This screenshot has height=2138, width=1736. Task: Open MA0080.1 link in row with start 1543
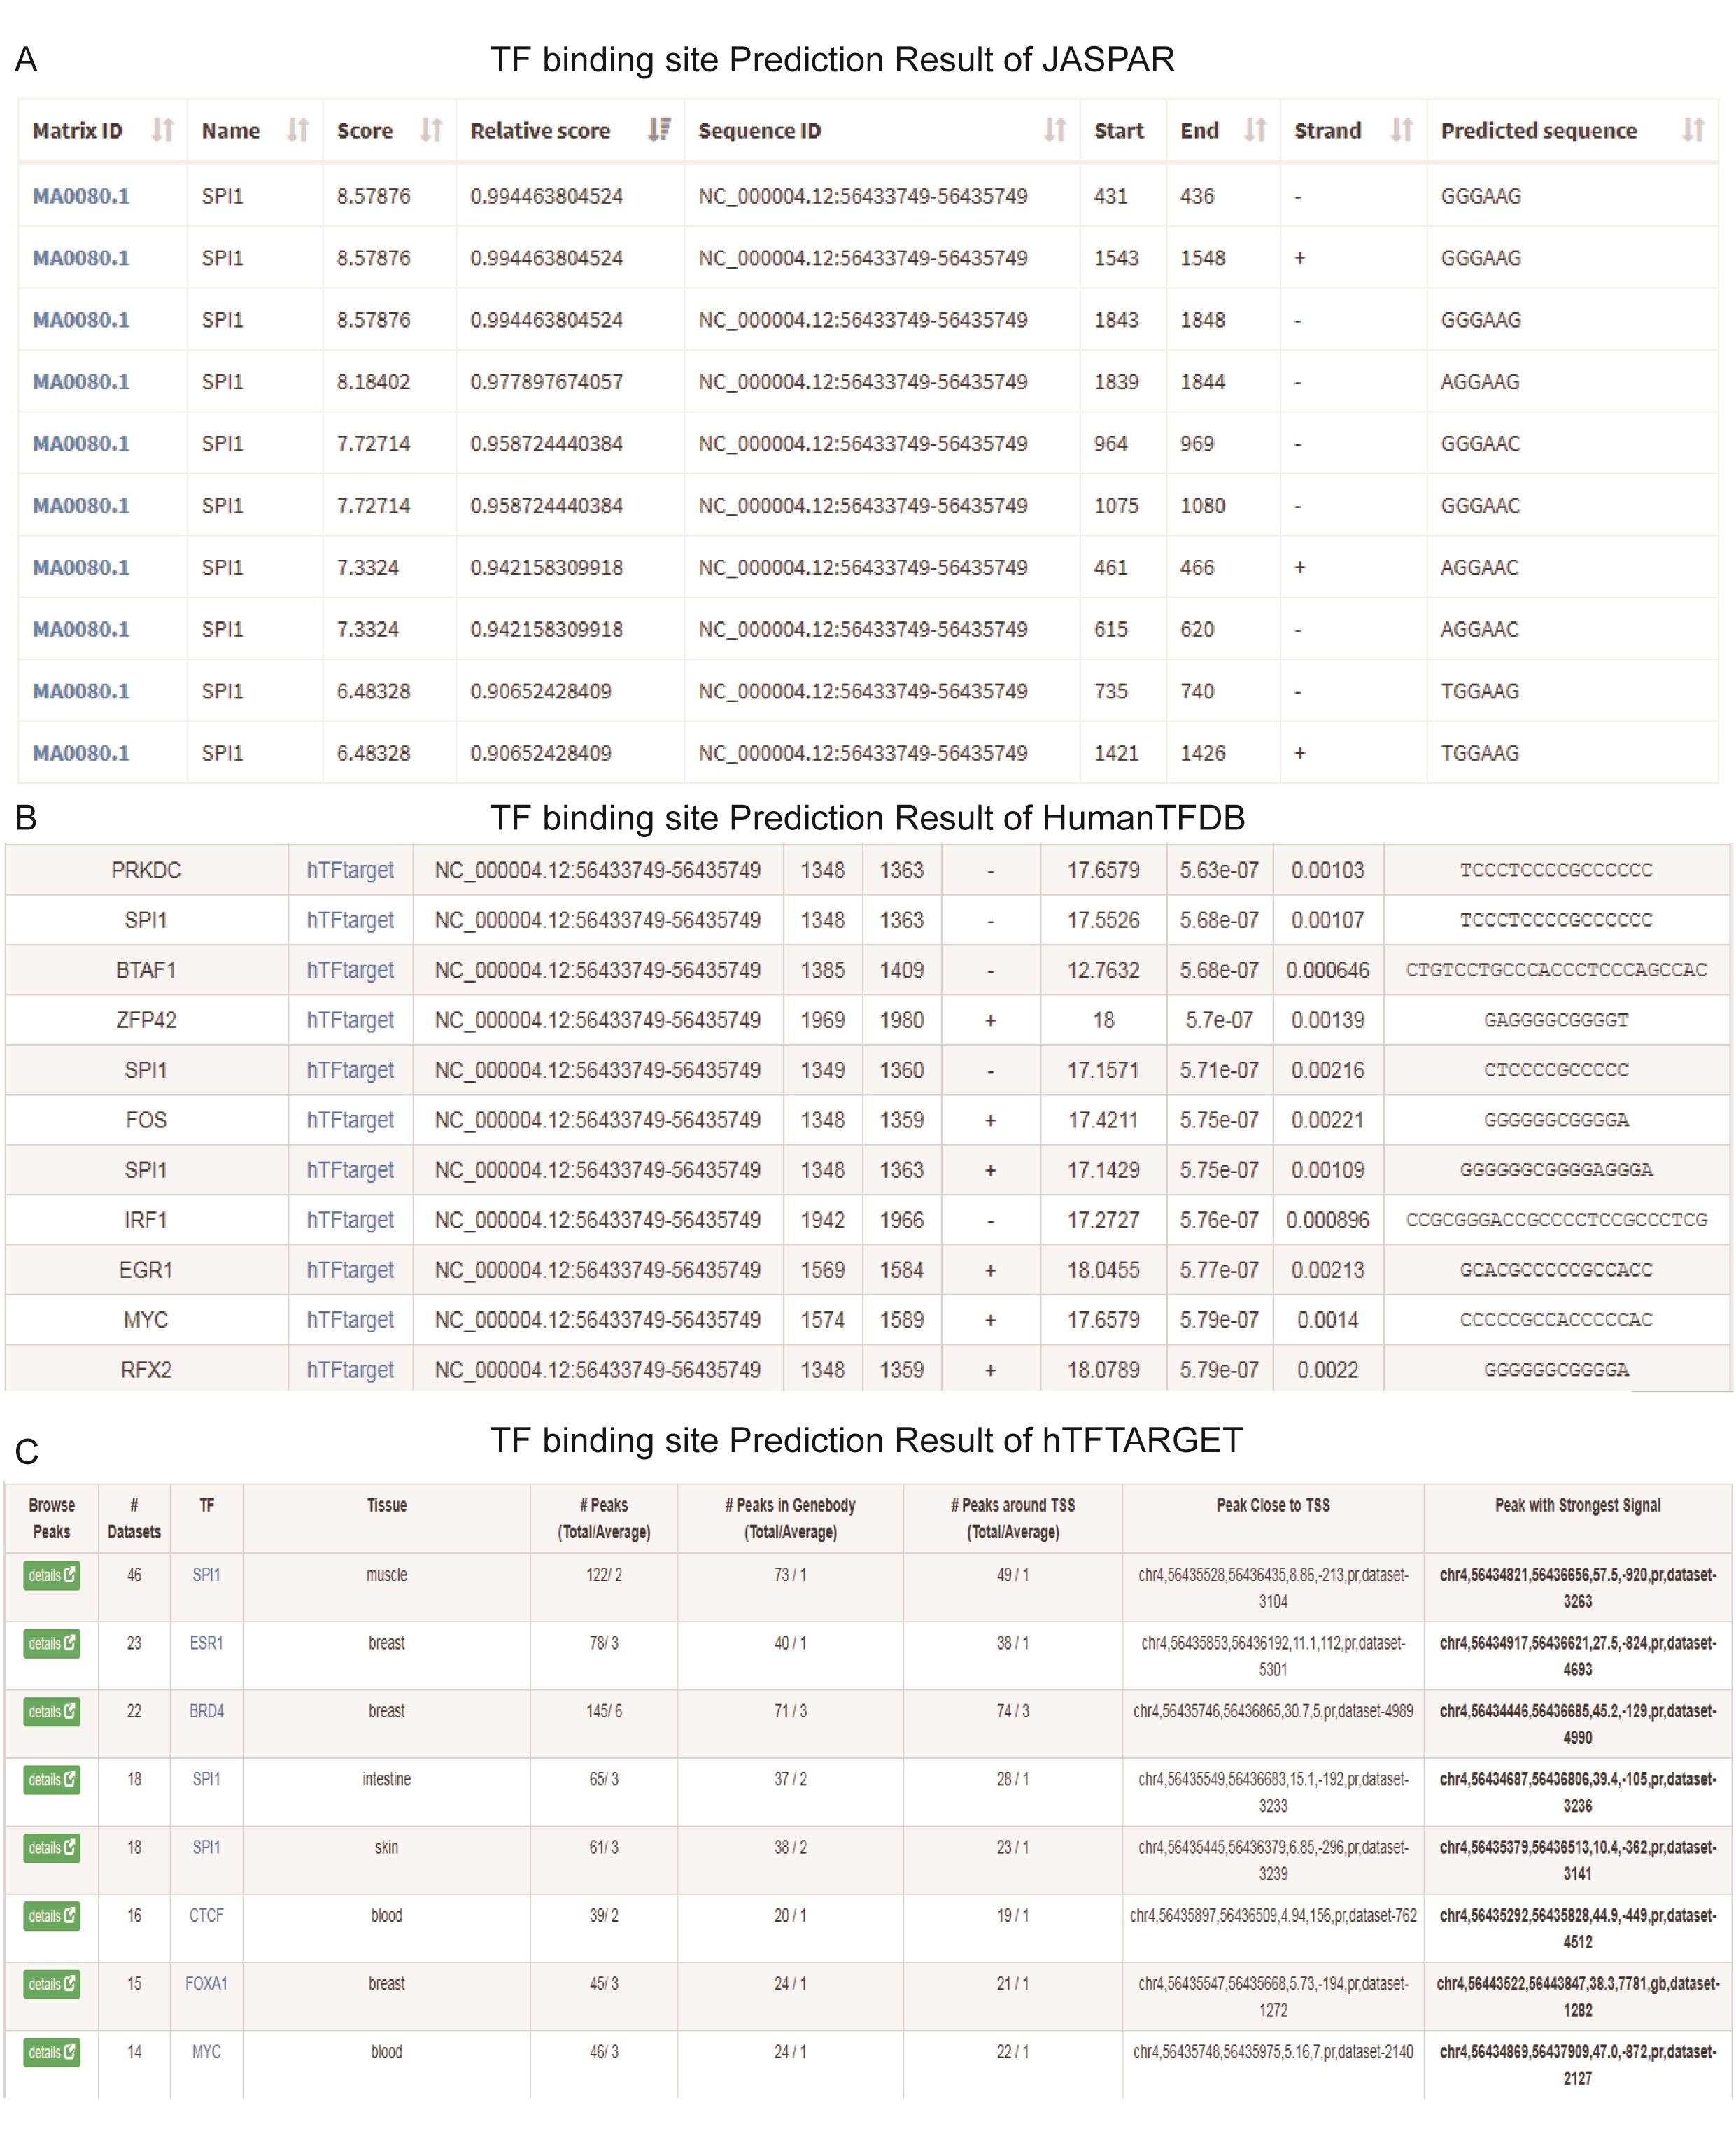81,258
